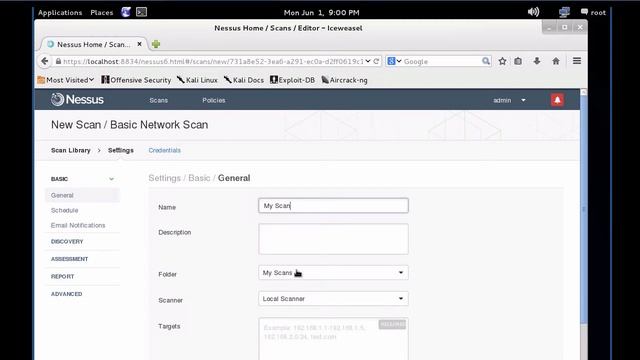The height and width of the screenshot is (360, 640).
Task: Open the Kali Linux bookmark
Action: click(197, 80)
